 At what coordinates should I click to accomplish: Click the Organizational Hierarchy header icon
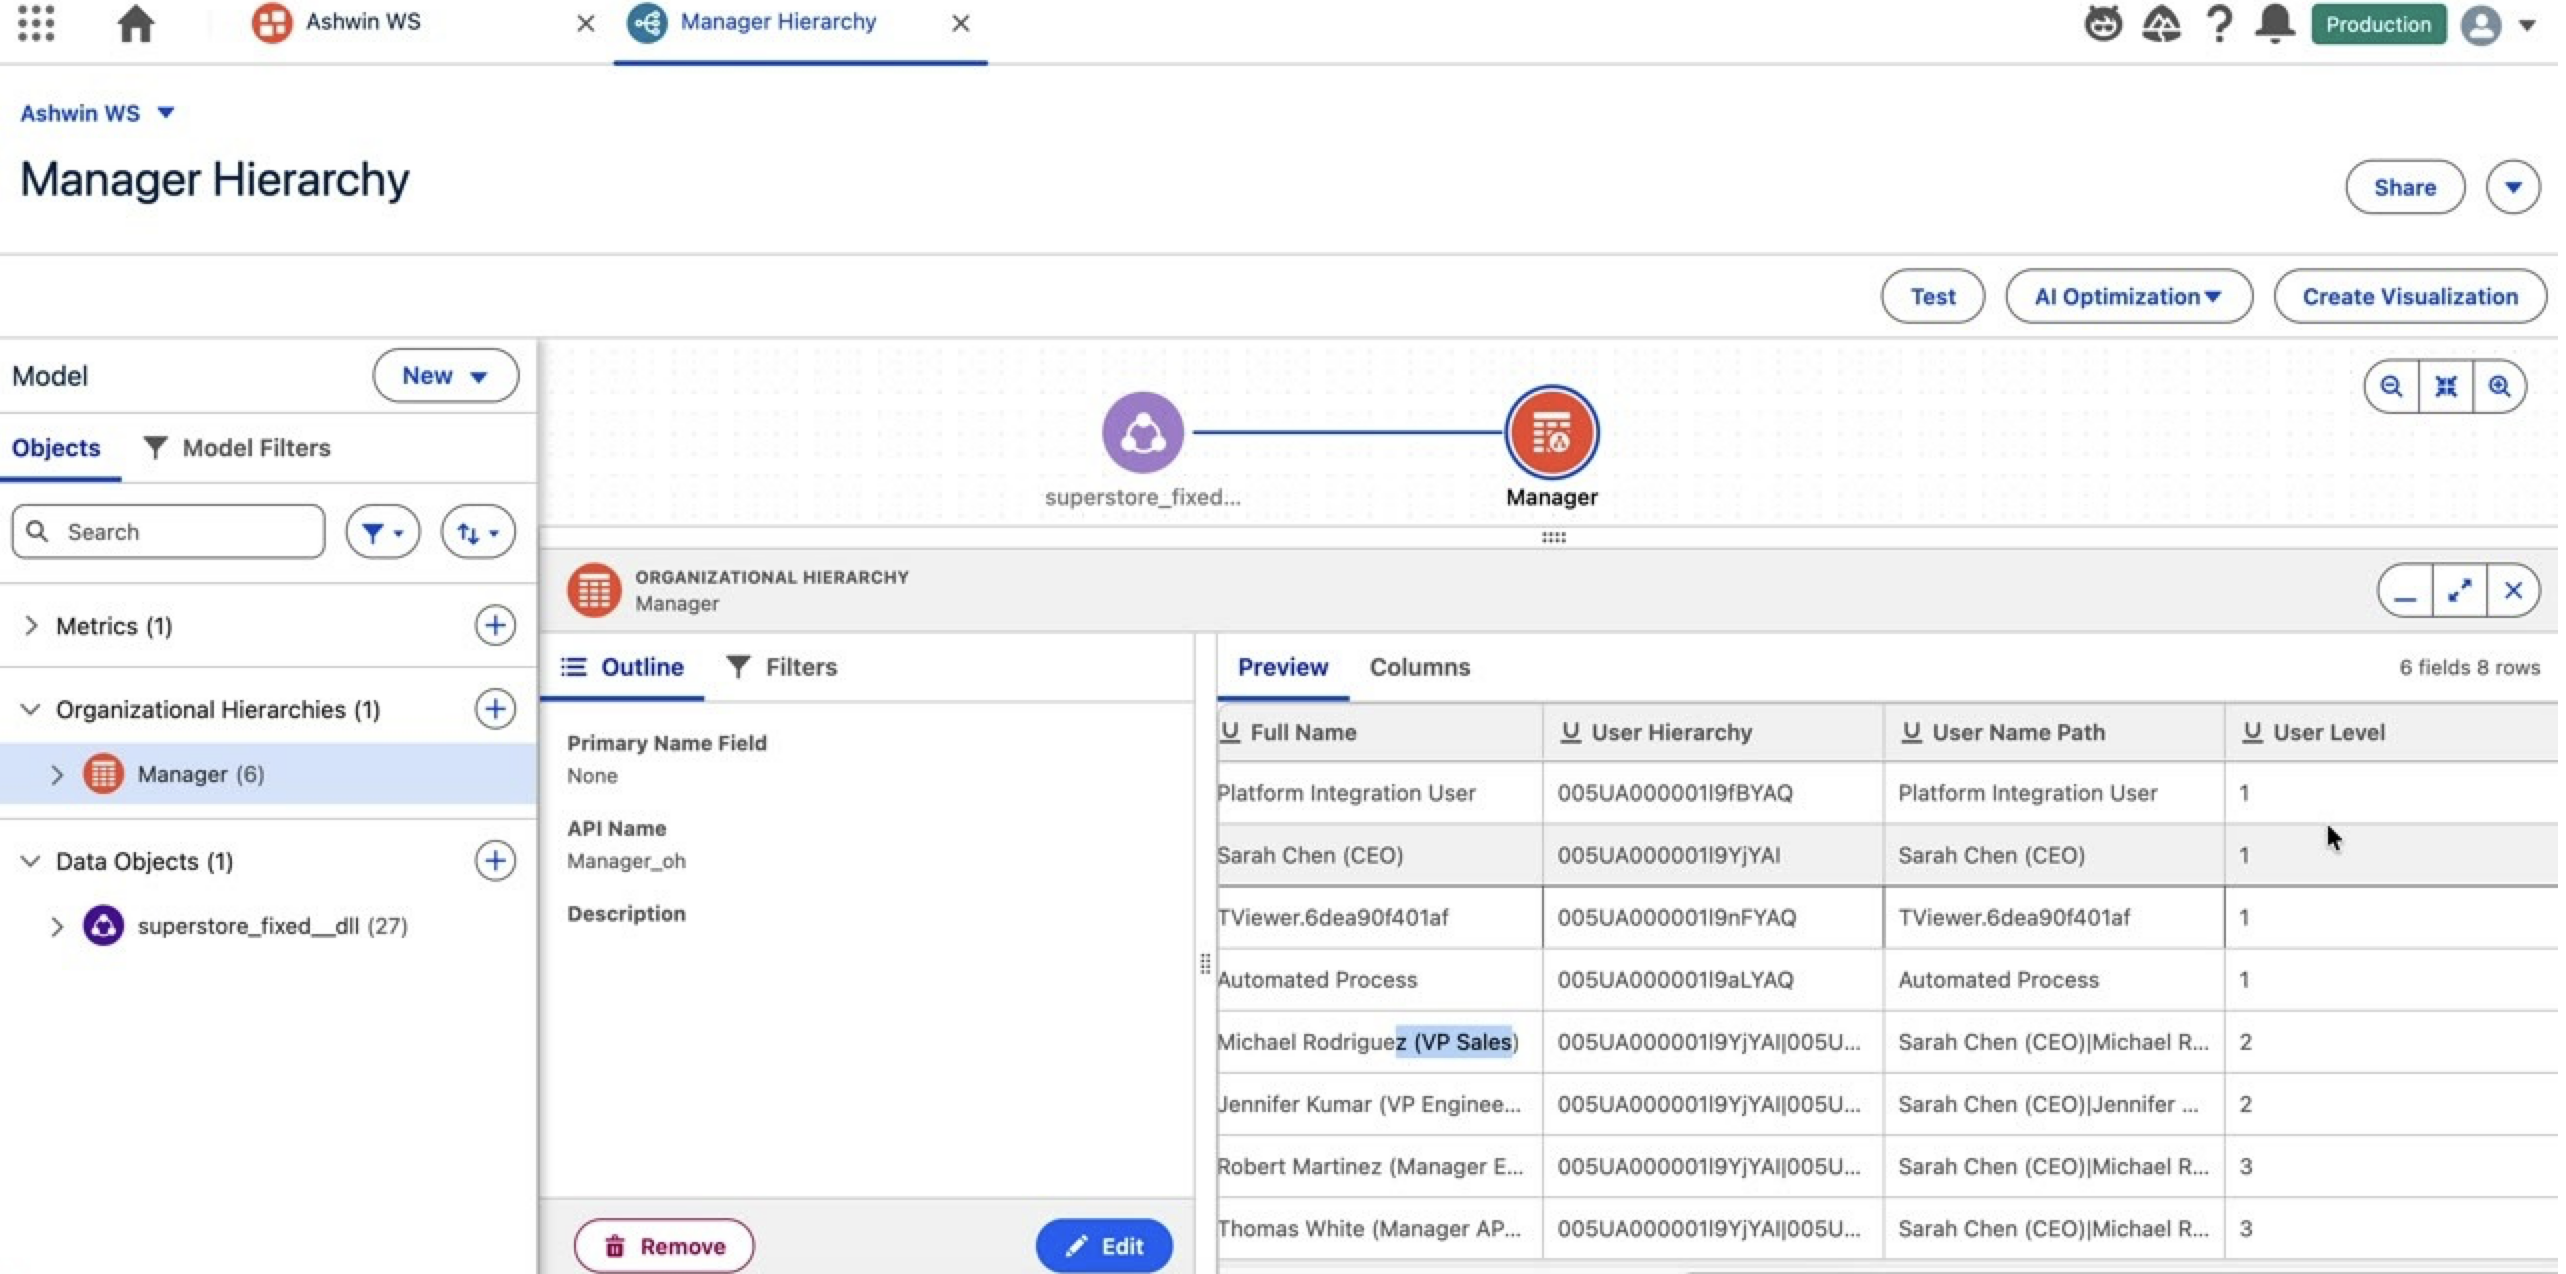(594, 590)
